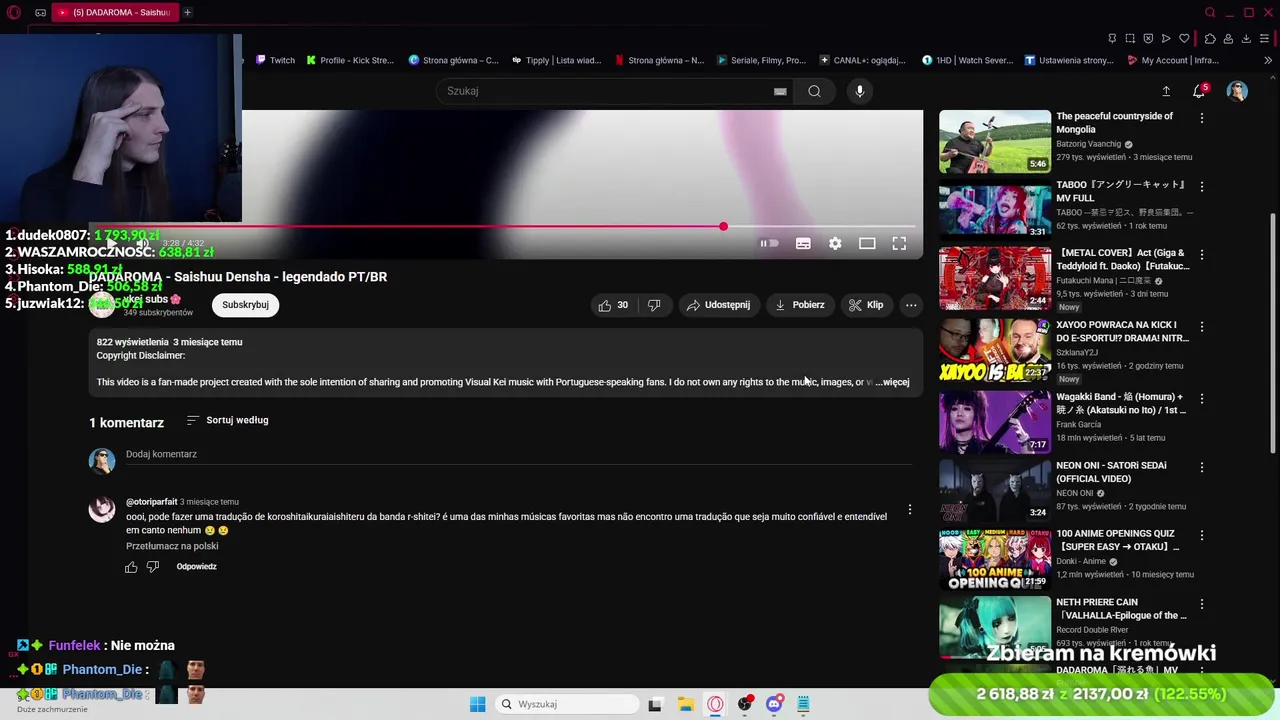Open the Twitch bookmark
This screenshot has width=1280, height=720.
(275, 60)
